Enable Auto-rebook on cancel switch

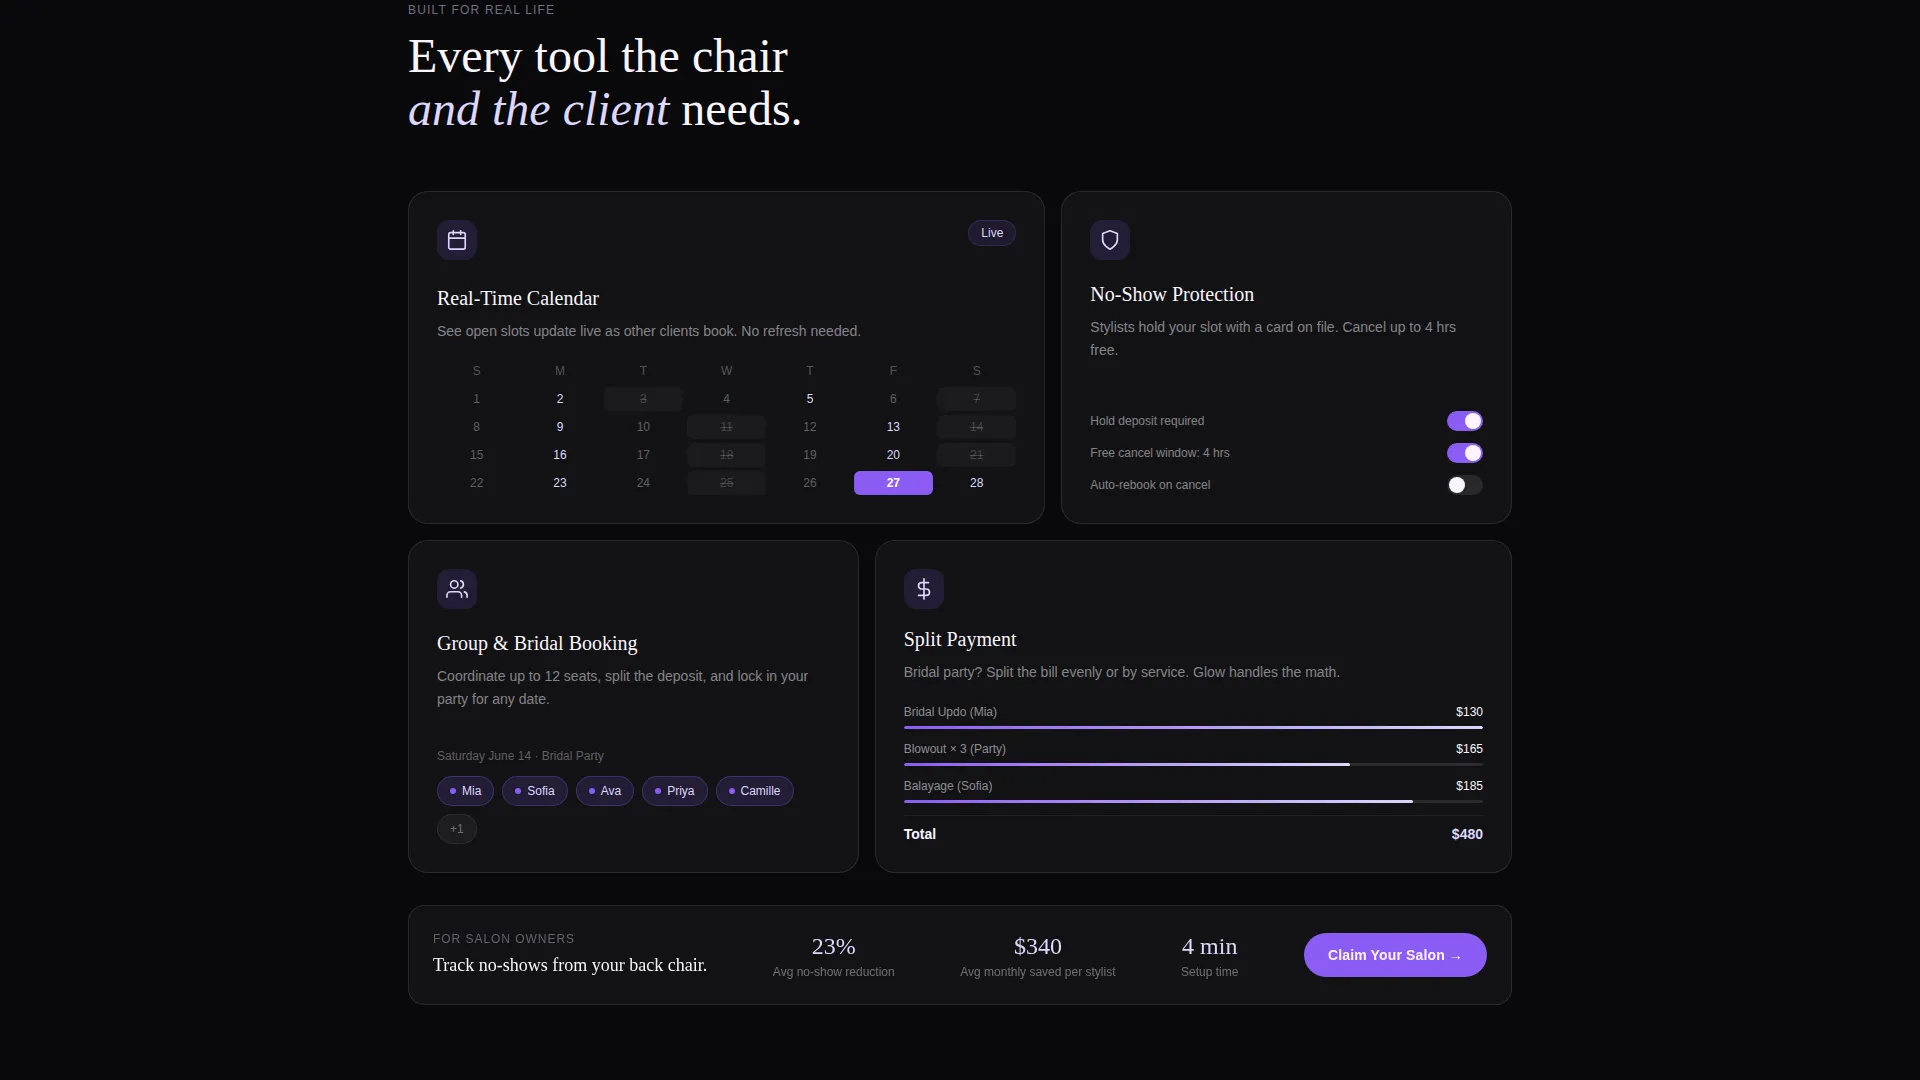point(1464,485)
